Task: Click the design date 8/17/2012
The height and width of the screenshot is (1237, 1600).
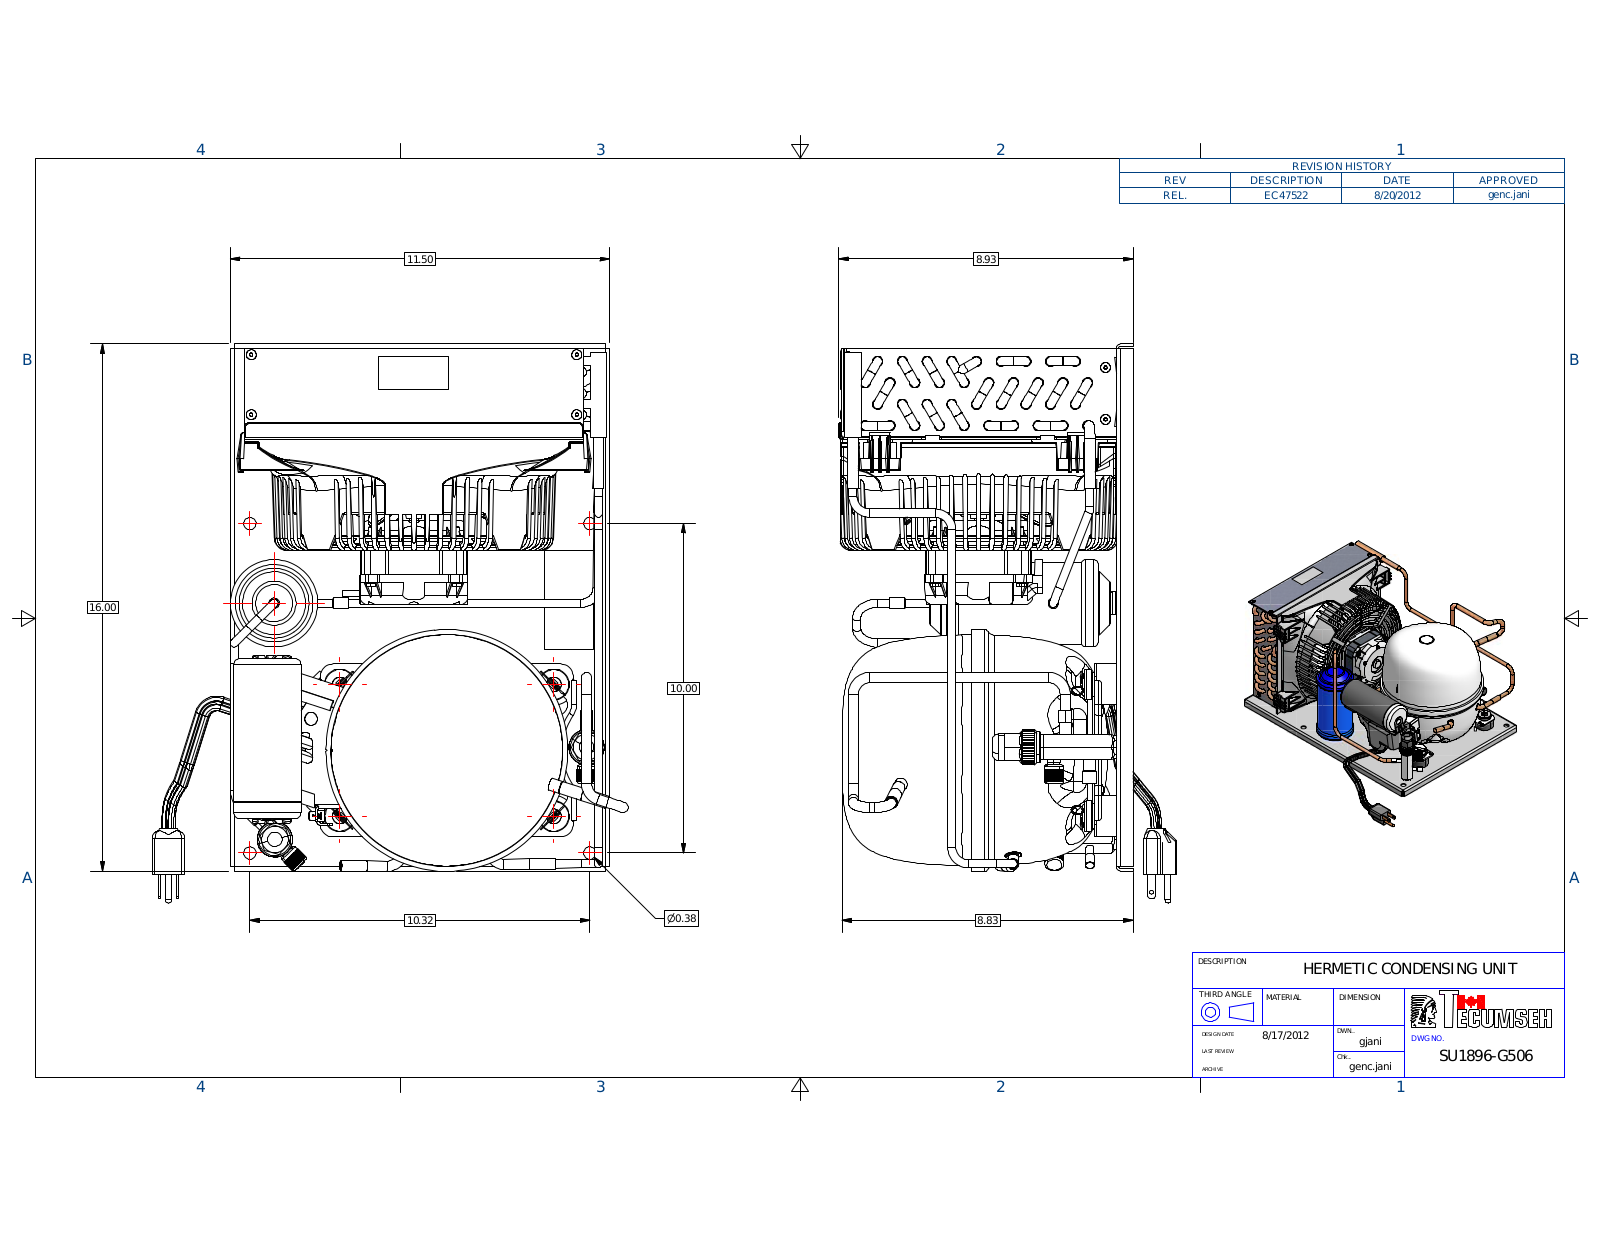Action: (1285, 1035)
